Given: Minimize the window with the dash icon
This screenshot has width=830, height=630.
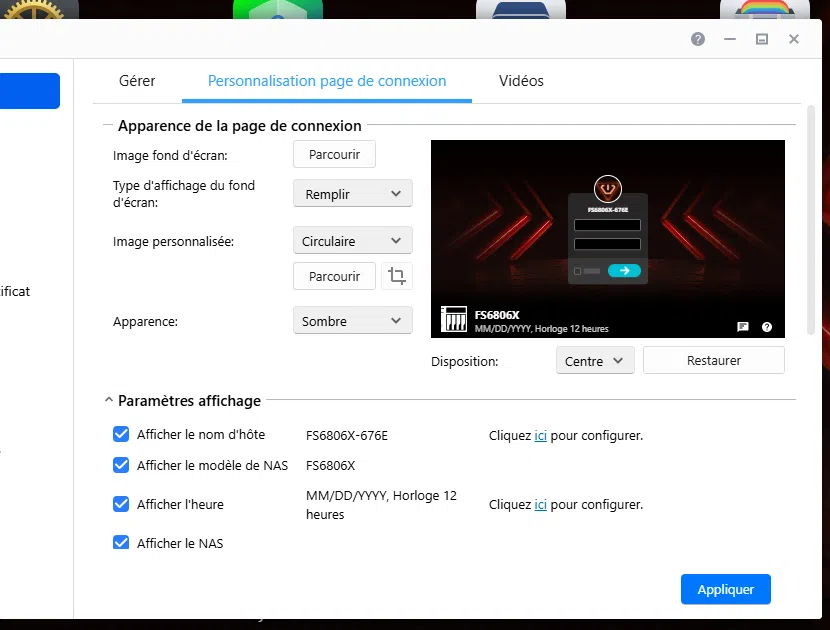Looking at the screenshot, I should point(730,39).
